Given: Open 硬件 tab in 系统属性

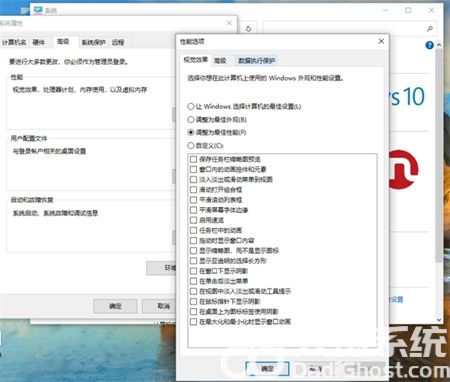Looking at the screenshot, I should pyautogui.click(x=38, y=42).
